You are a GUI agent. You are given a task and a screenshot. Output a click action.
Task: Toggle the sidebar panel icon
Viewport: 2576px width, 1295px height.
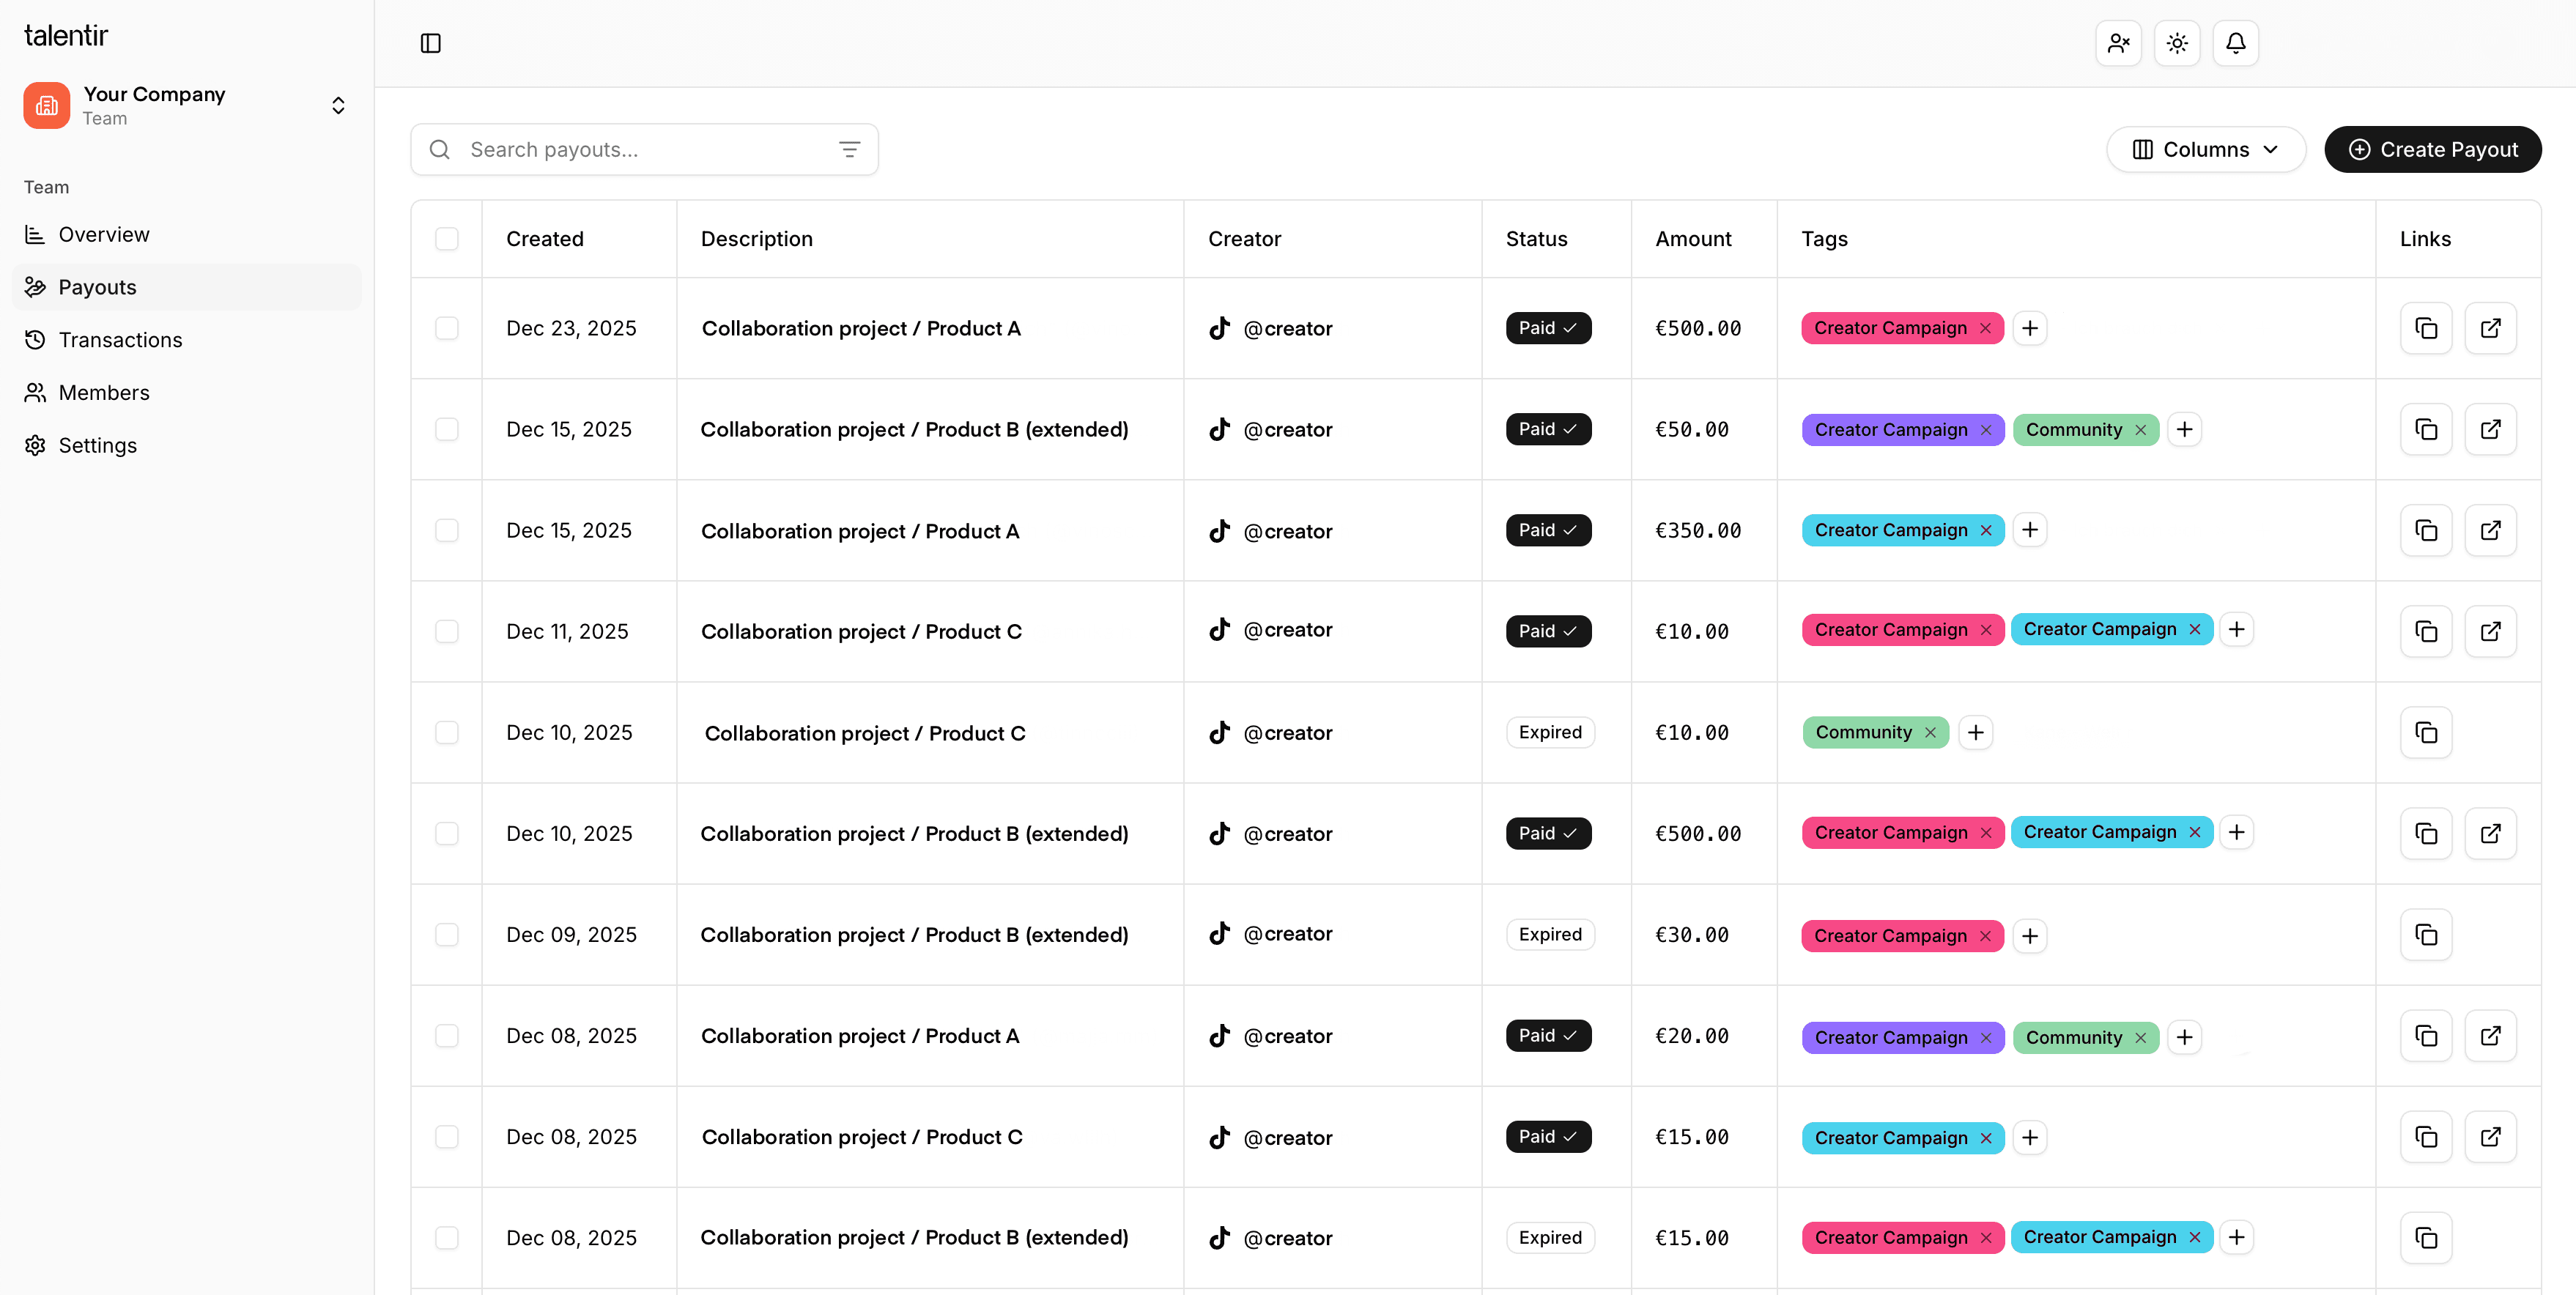point(430,43)
